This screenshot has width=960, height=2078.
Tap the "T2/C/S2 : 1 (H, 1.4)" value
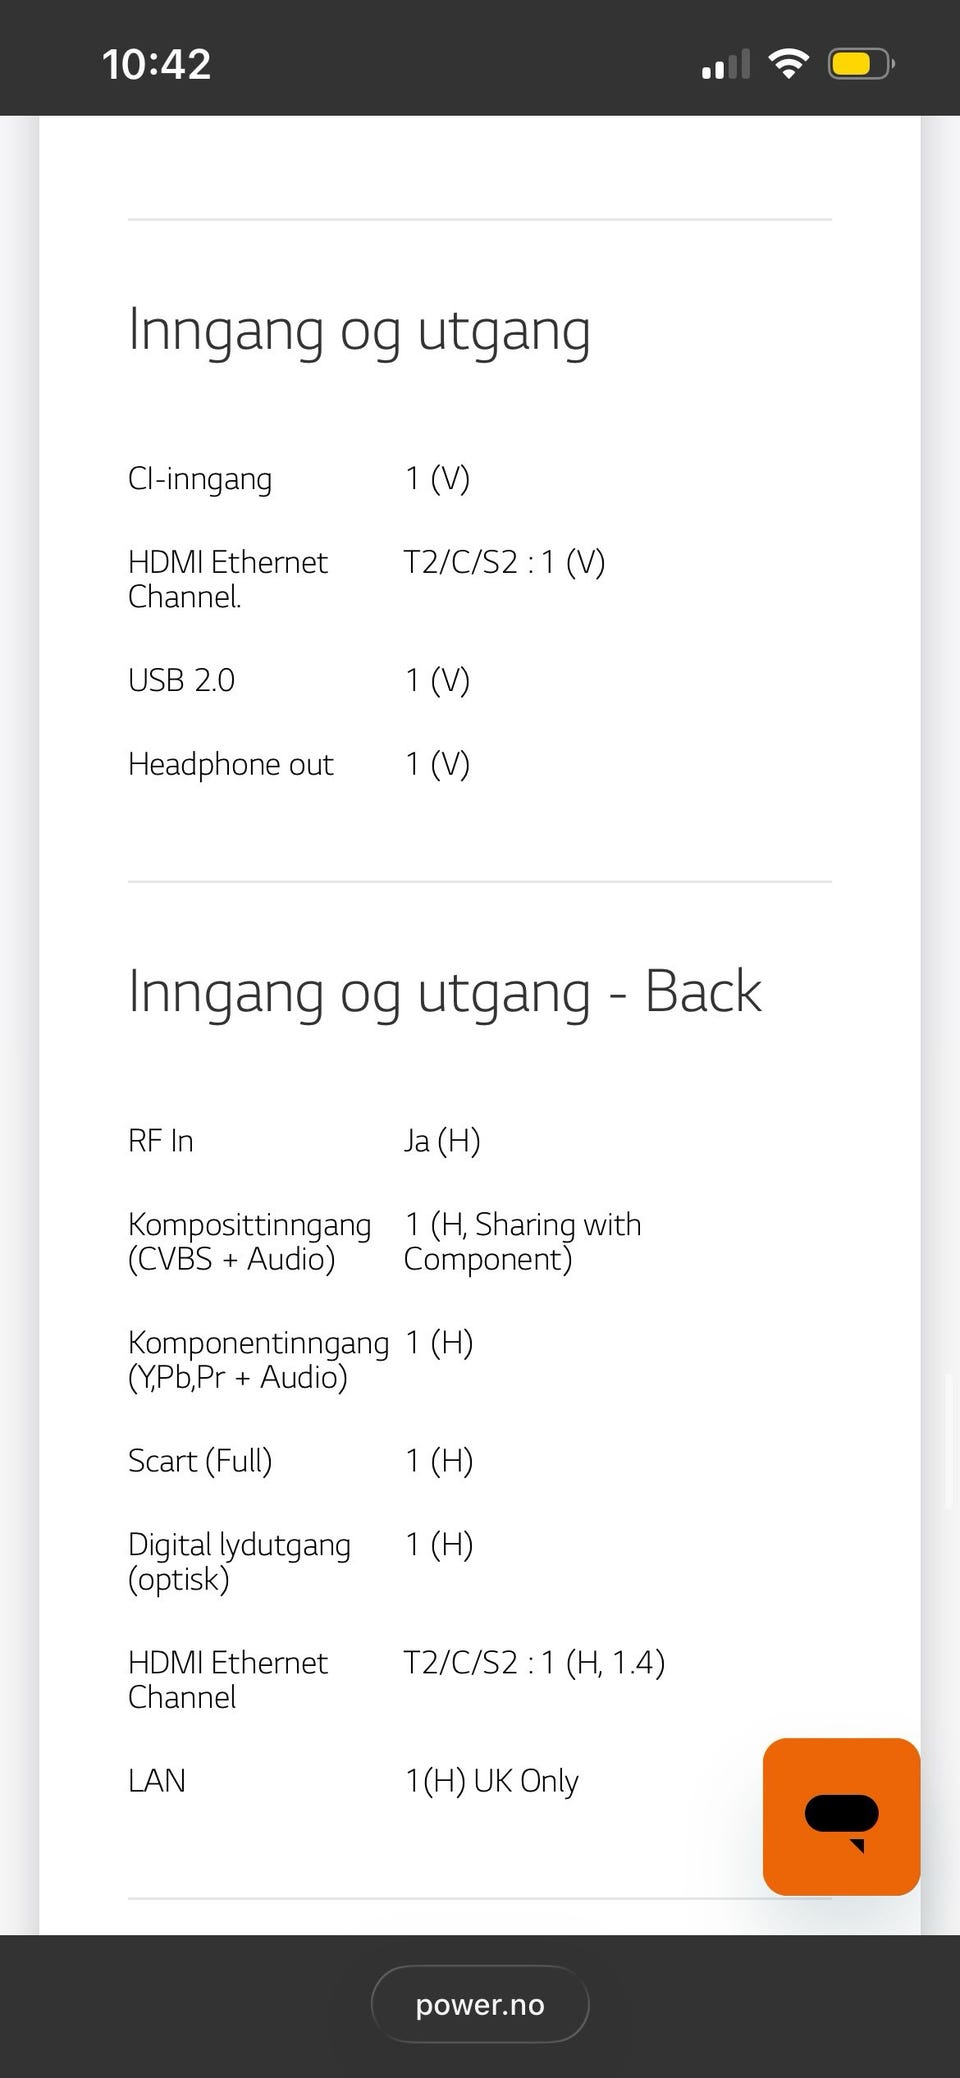534,1663
